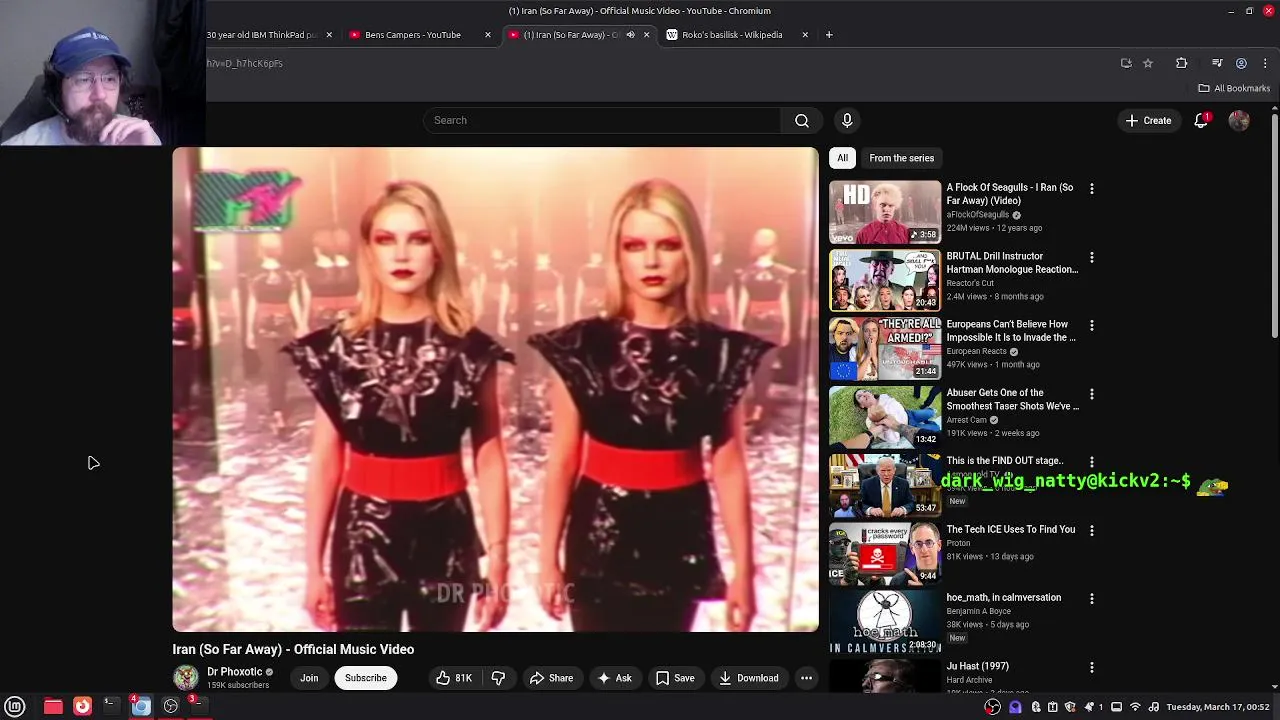Open hoe_math in calmversation thumbnail

885,622
